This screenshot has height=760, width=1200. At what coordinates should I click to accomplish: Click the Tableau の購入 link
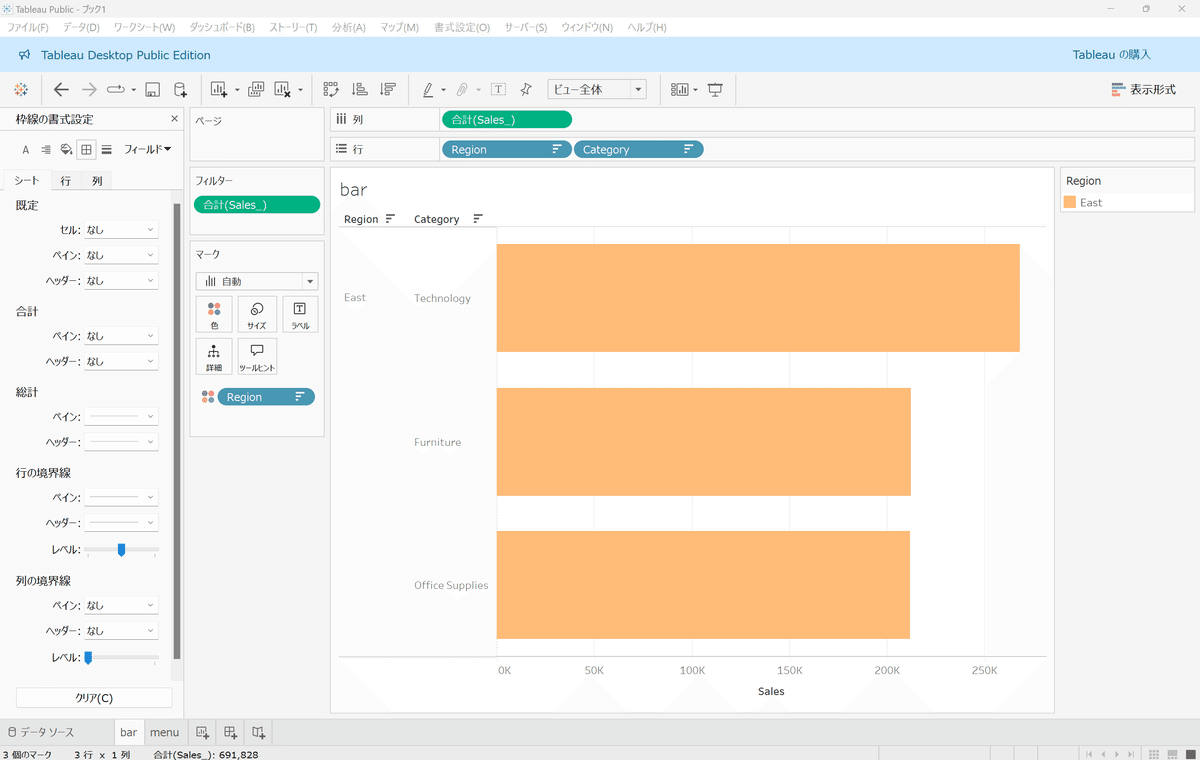click(x=1112, y=55)
